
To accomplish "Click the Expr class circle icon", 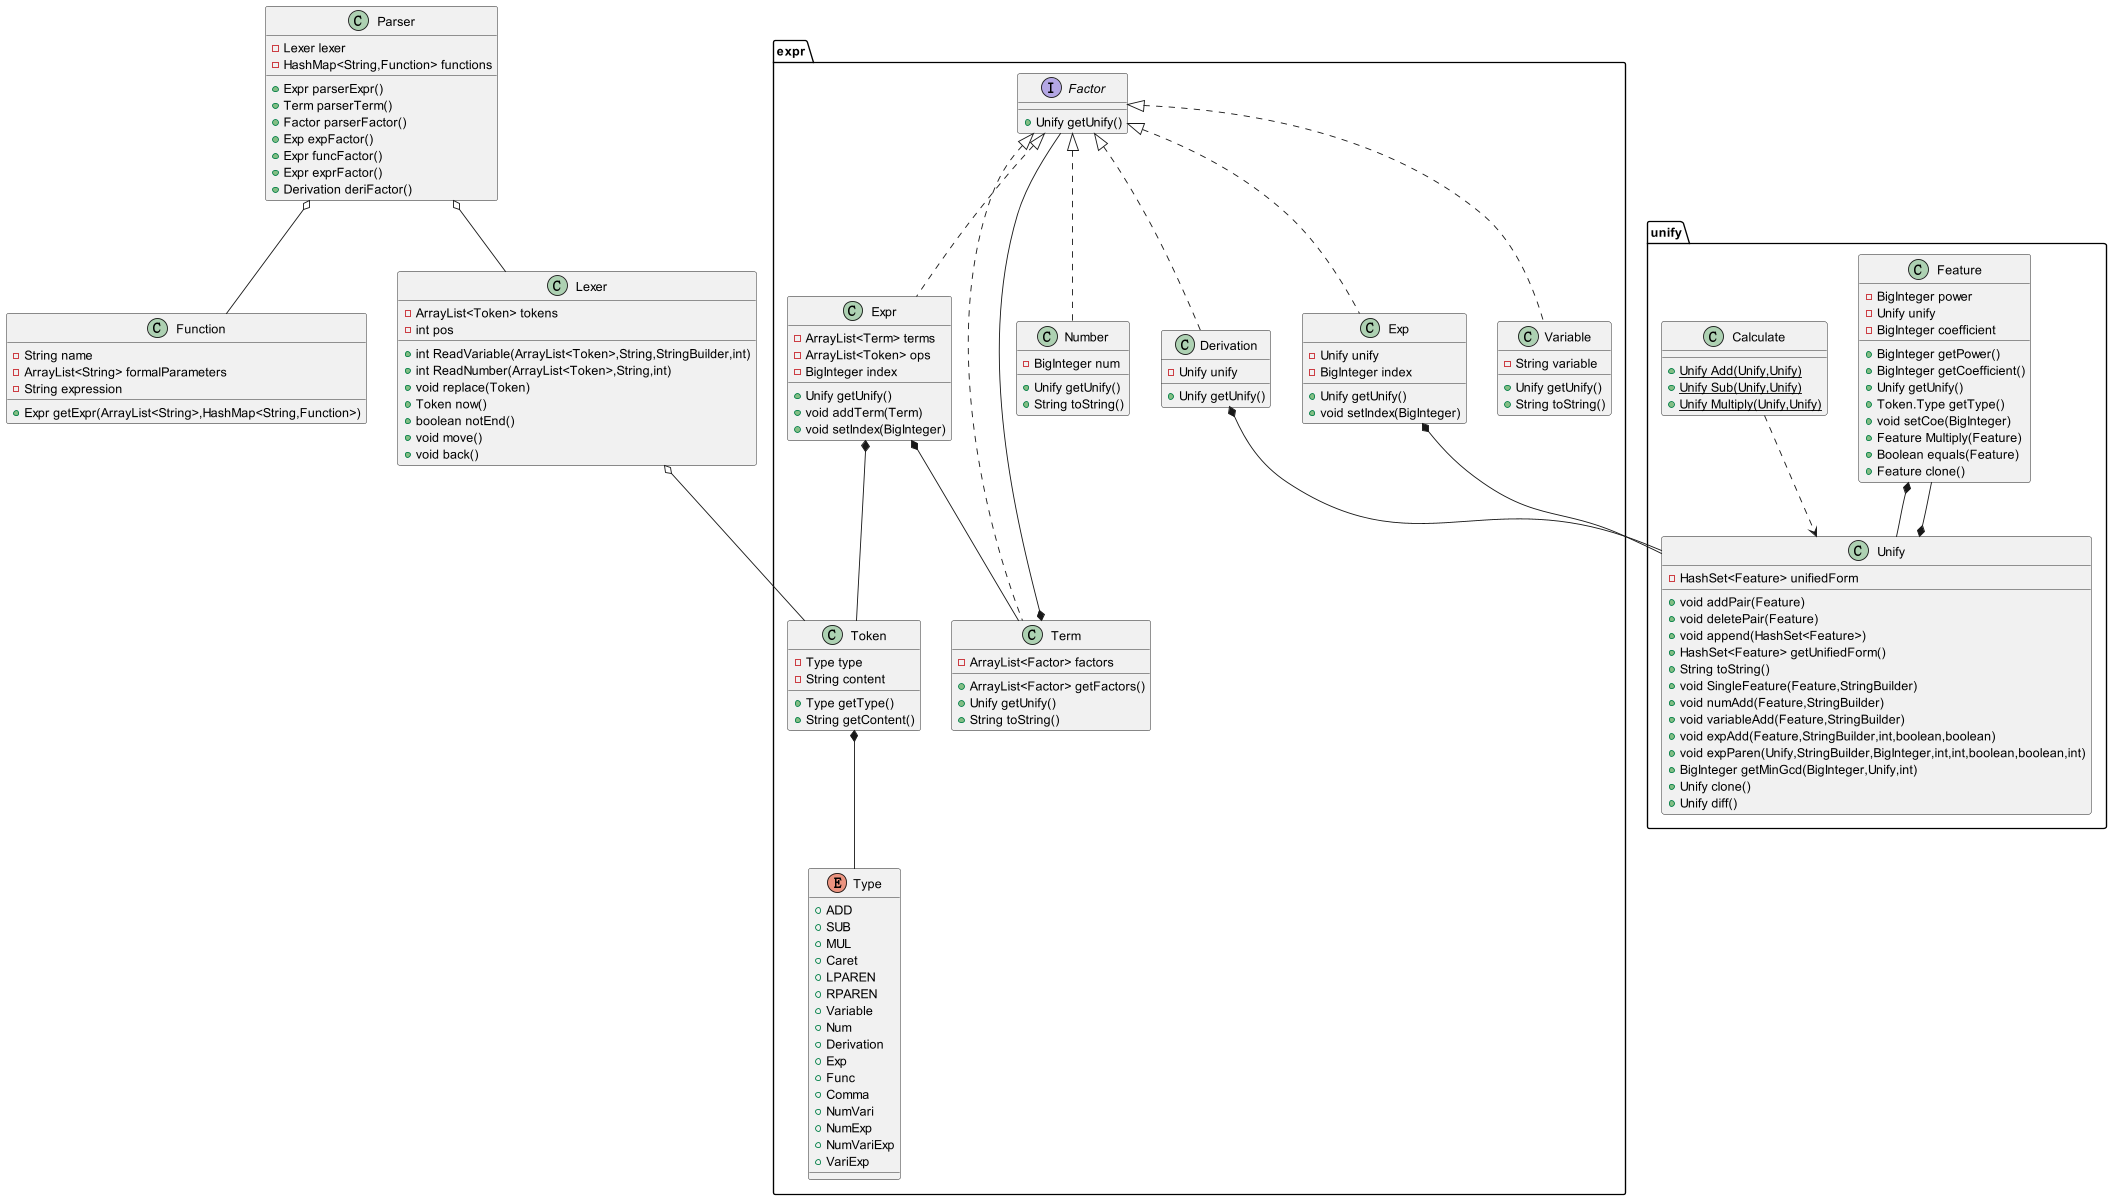I will (x=853, y=311).
